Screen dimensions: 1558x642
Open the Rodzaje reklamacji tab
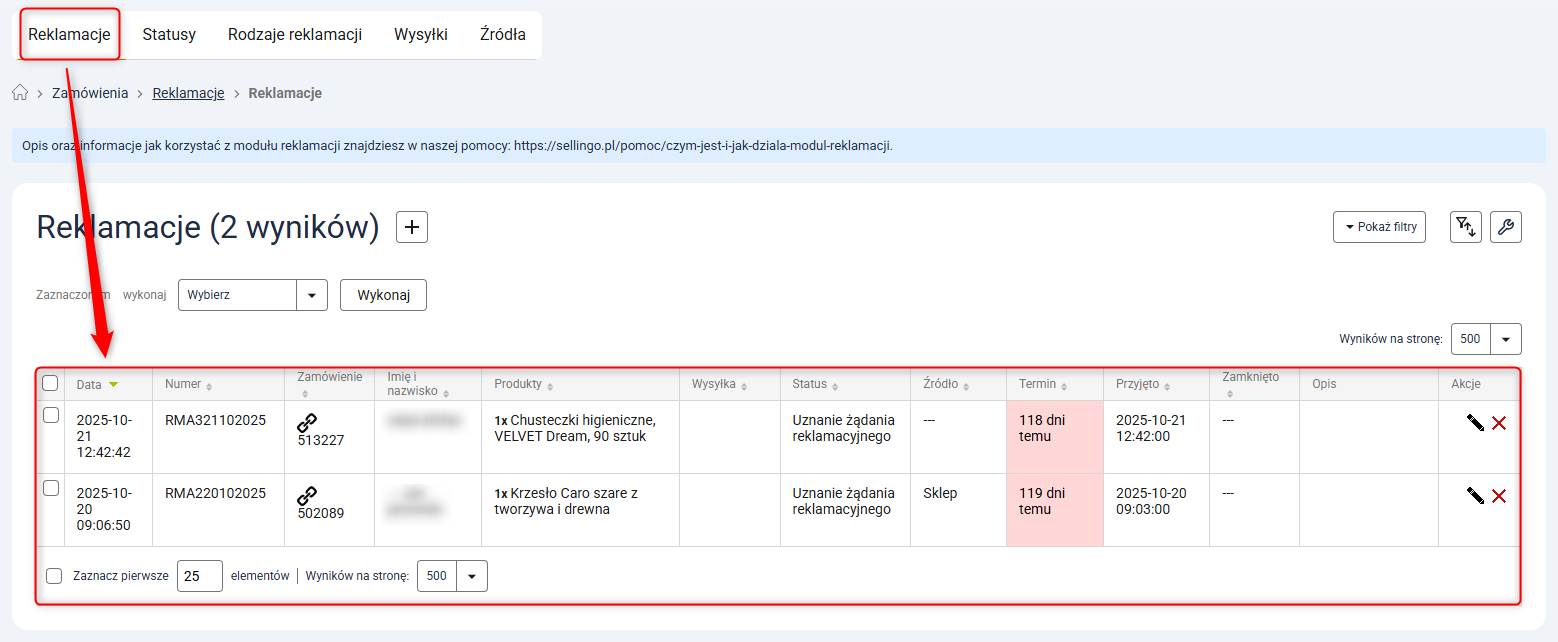(294, 35)
